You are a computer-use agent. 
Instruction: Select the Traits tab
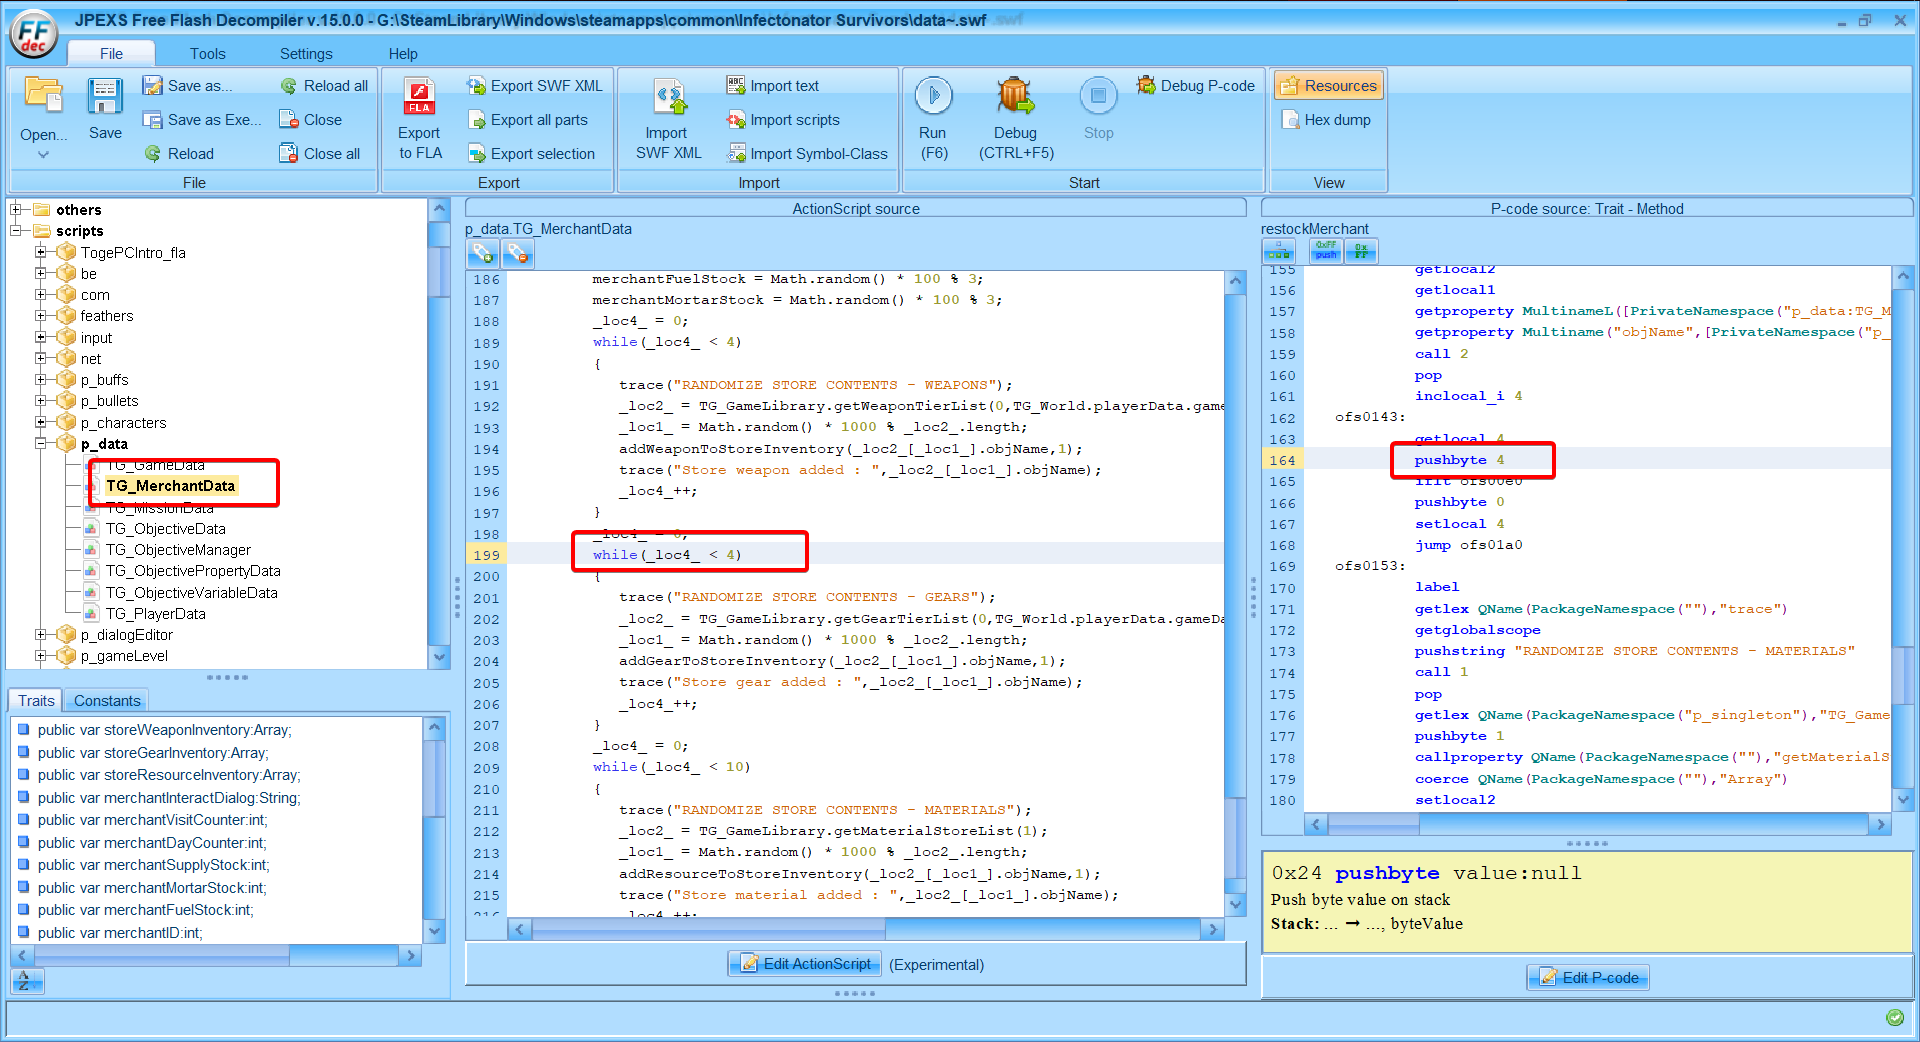pyautogui.click(x=36, y=701)
